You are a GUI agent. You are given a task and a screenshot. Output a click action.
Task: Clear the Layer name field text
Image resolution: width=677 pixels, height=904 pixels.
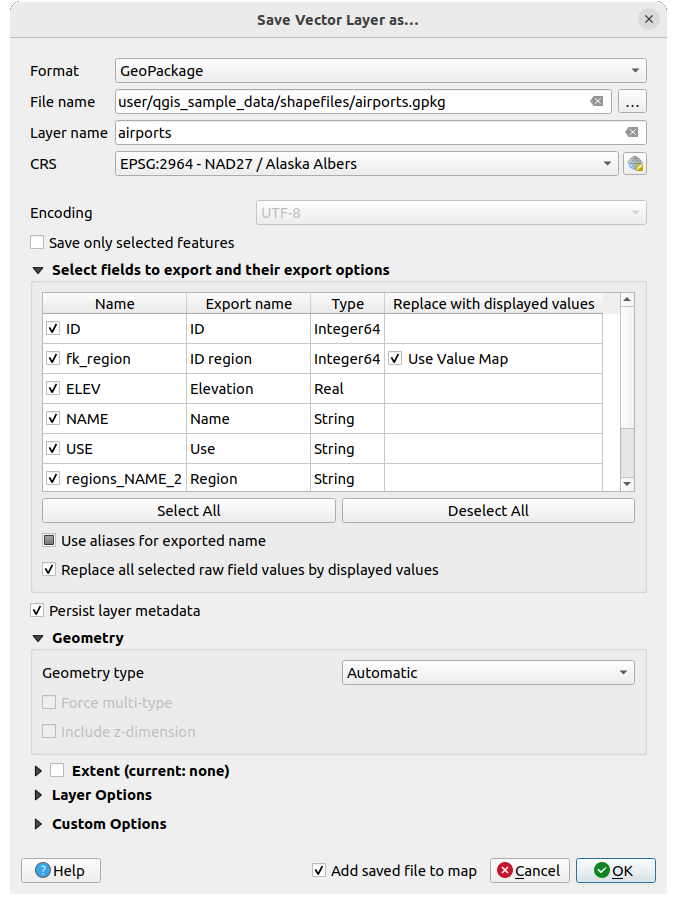(x=632, y=133)
